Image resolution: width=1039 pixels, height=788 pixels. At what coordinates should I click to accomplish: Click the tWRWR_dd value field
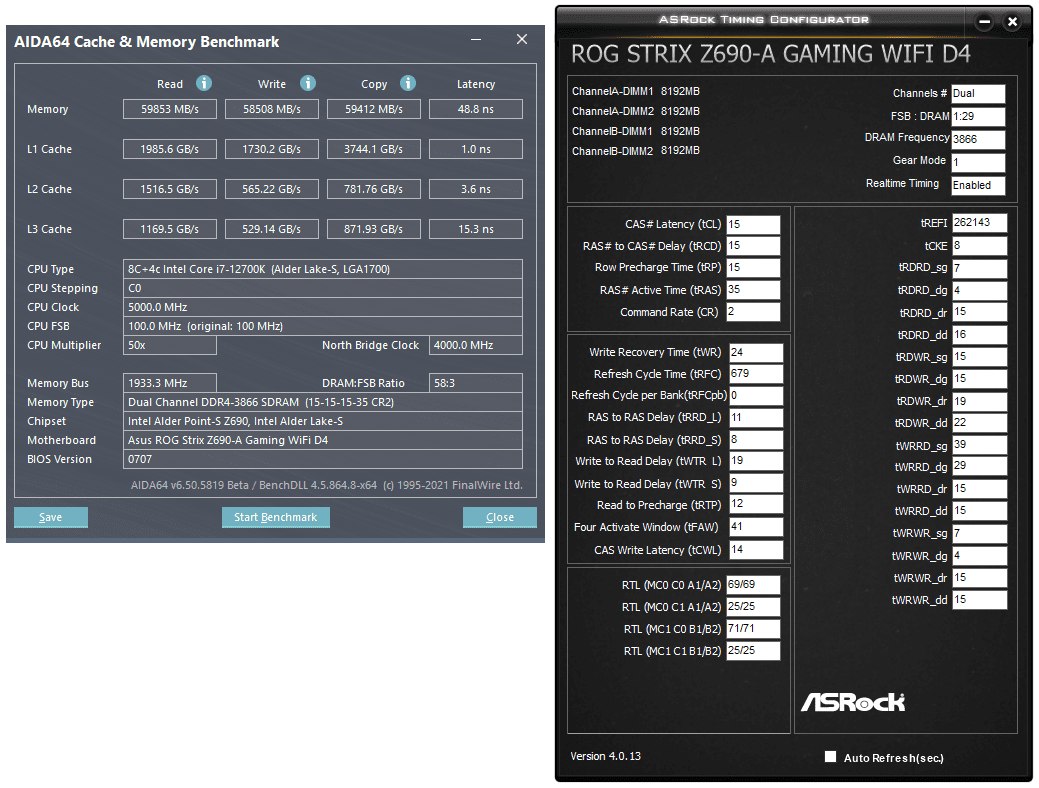(x=979, y=600)
